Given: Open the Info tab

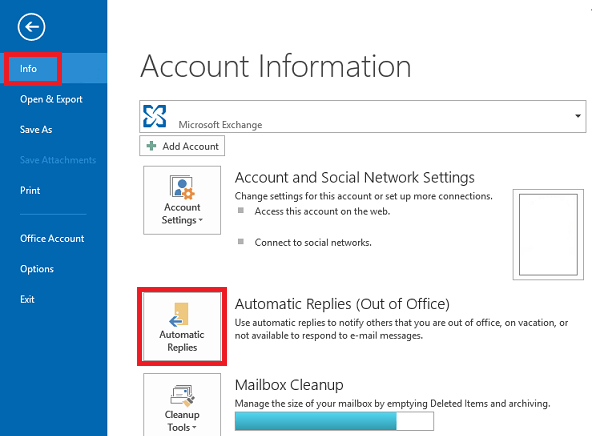Looking at the screenshot, I should (x=54, y=68).
